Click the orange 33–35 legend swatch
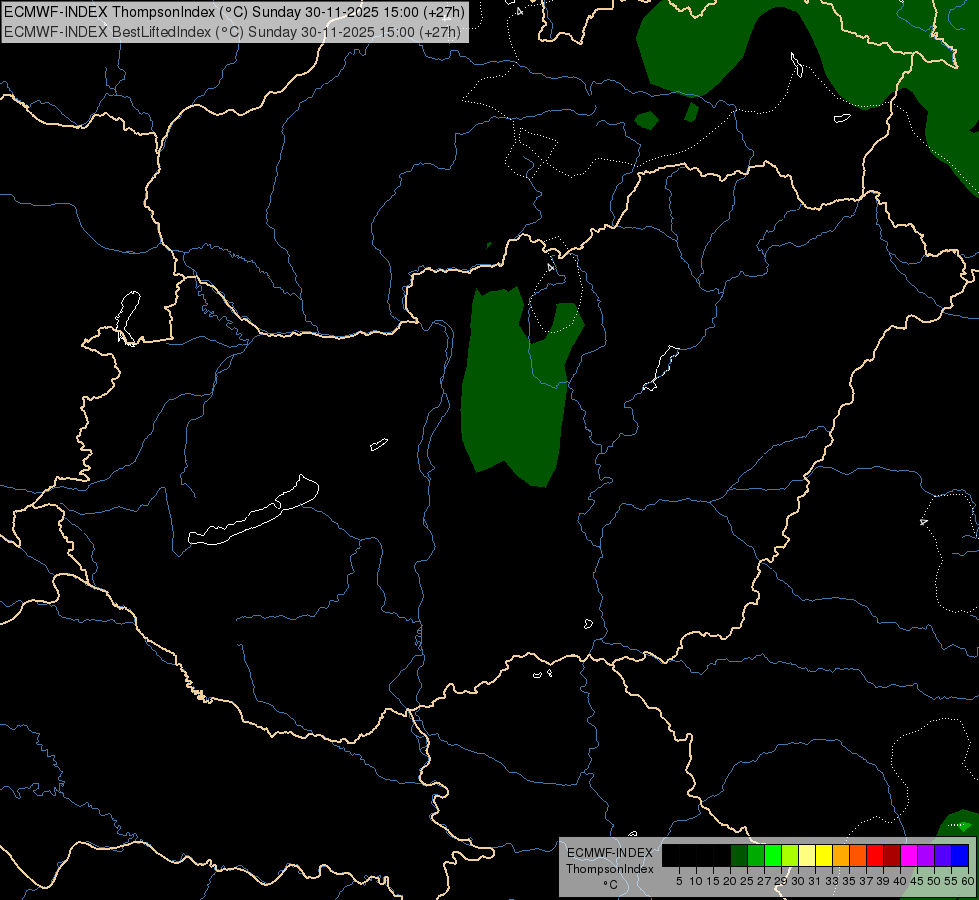The height and width of the screenshot is (900, 979). [x=841, y=855]
